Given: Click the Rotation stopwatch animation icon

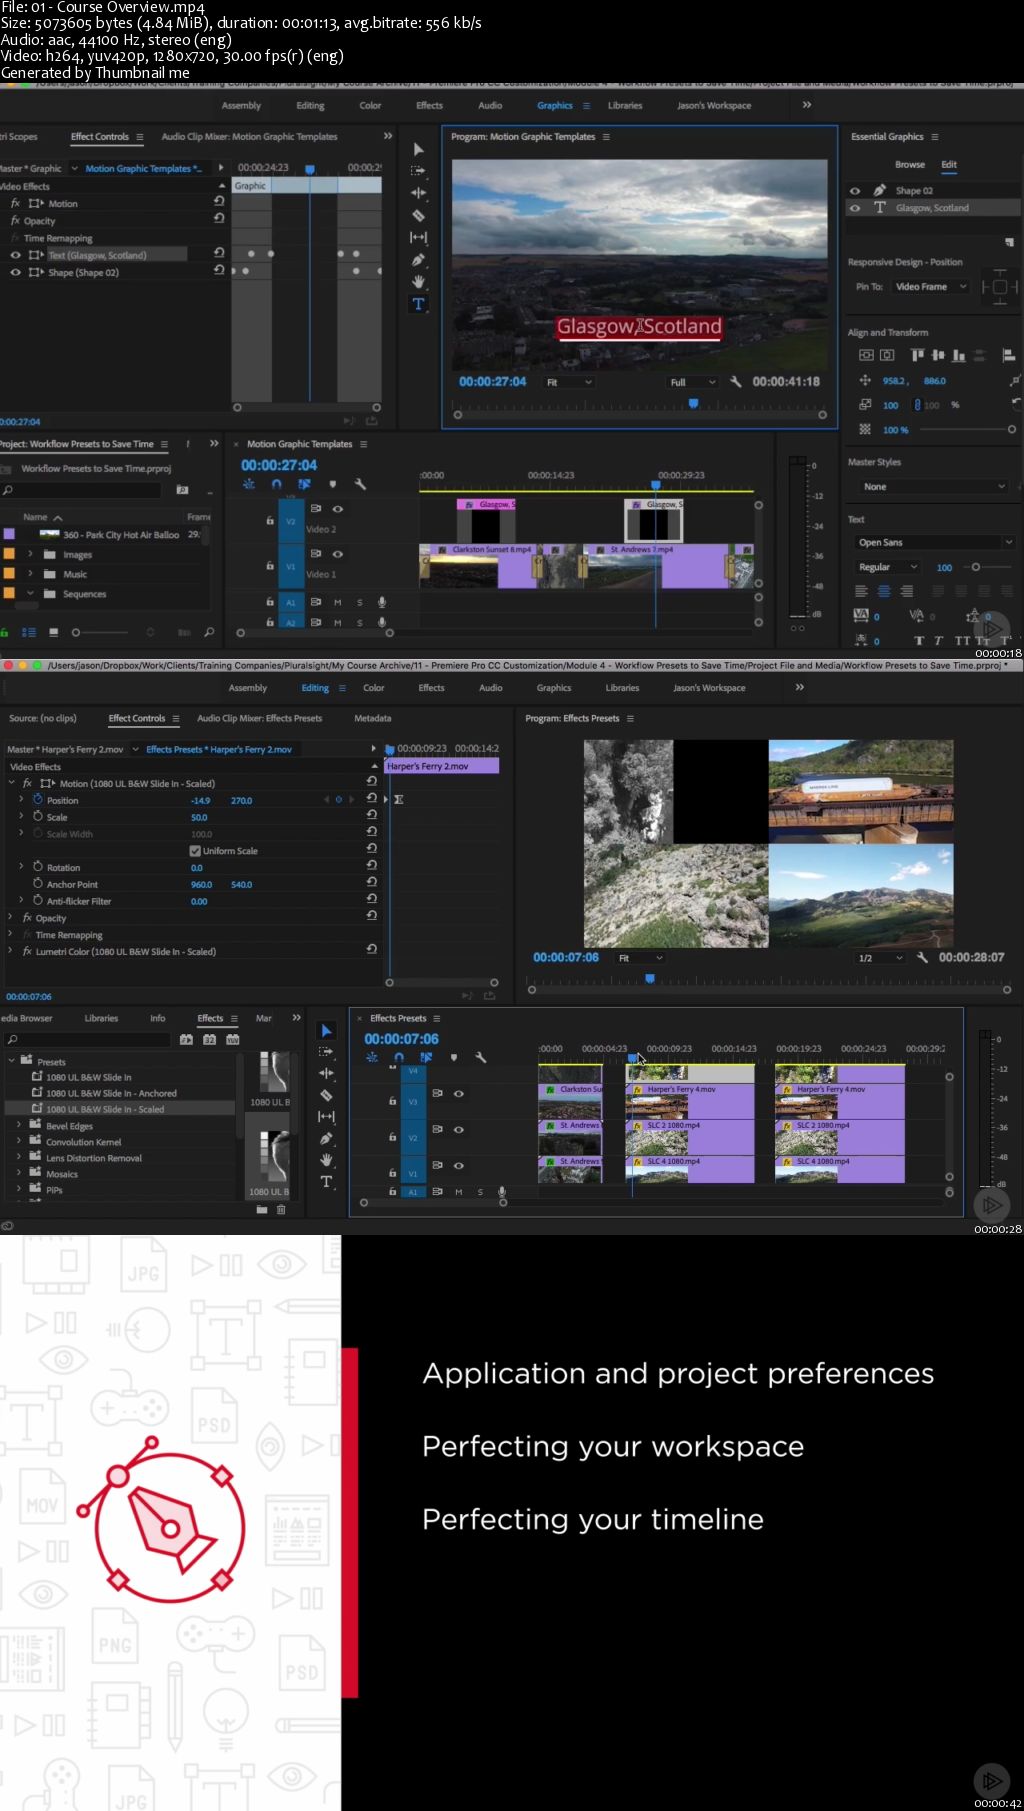Looking at the screenshot, I should pyautogui.click(x=38, y=867).
